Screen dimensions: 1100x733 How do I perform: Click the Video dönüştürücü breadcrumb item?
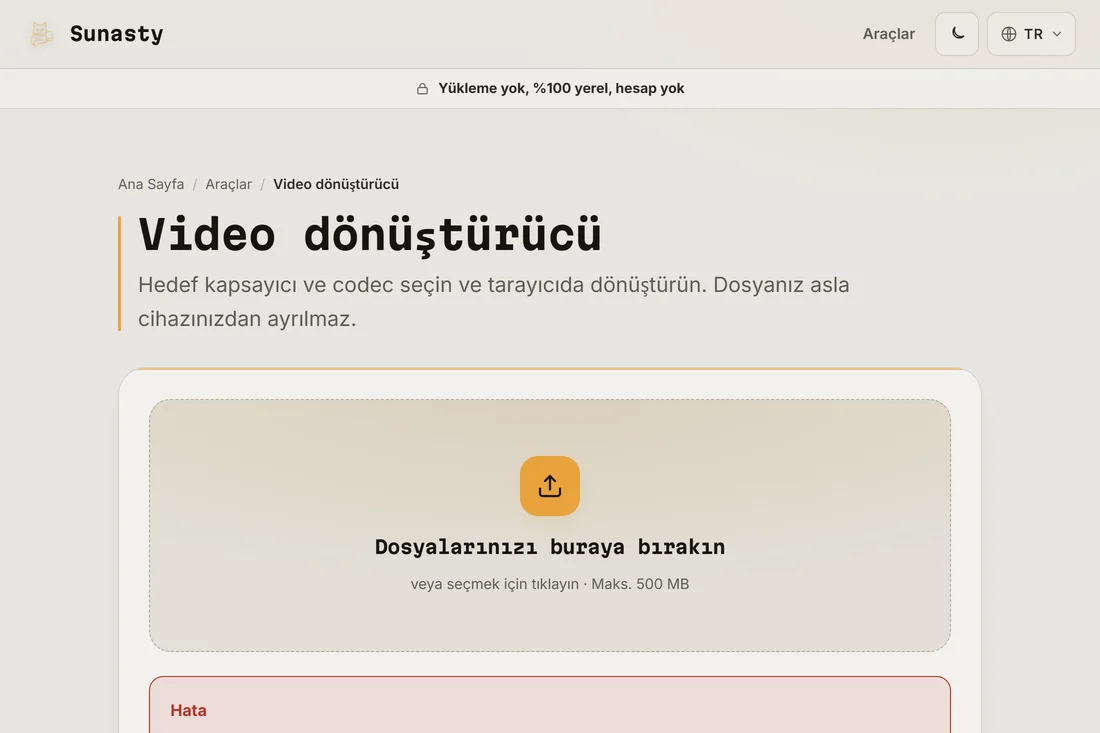pyautogui.click(x=336, y=184)
